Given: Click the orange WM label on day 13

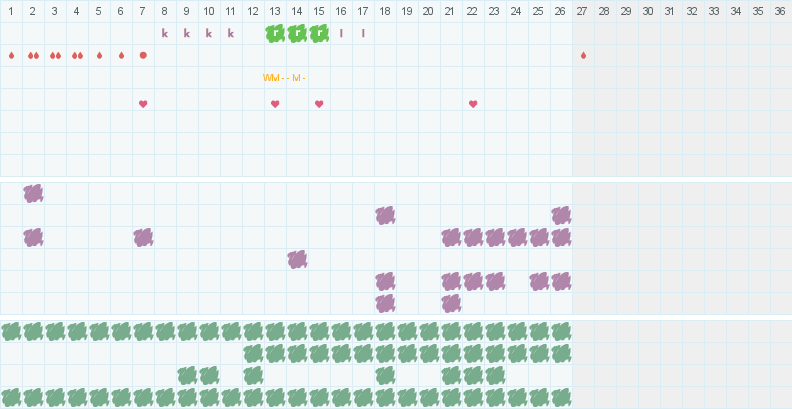Looking at the screenshot, I should (x=271, y=77).
